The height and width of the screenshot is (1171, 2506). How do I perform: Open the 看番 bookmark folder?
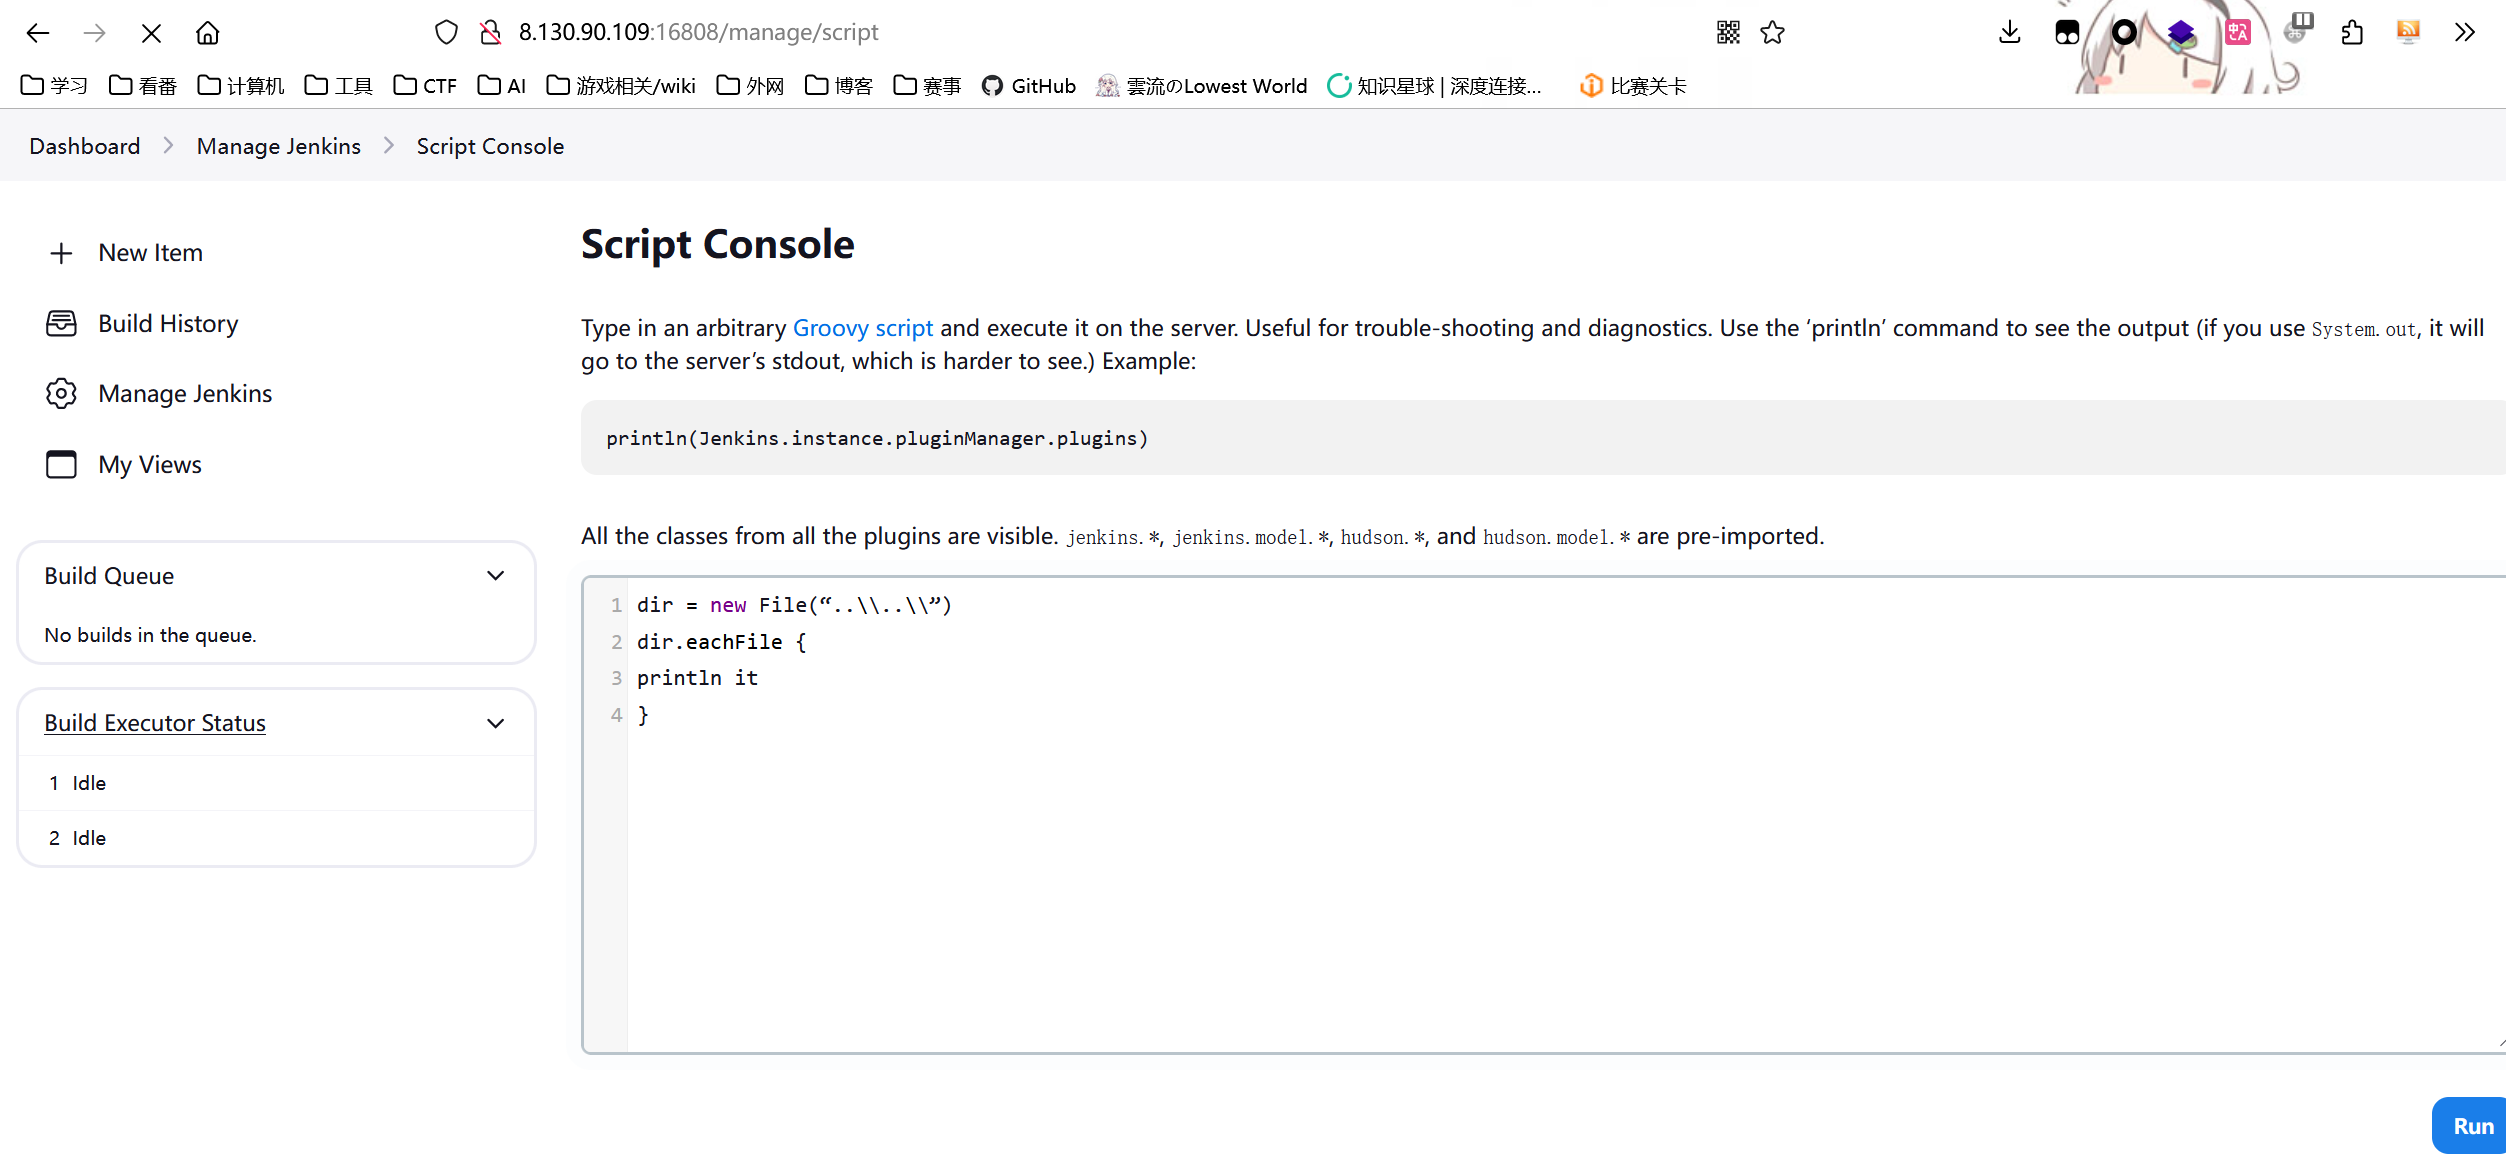click(143, 86)
